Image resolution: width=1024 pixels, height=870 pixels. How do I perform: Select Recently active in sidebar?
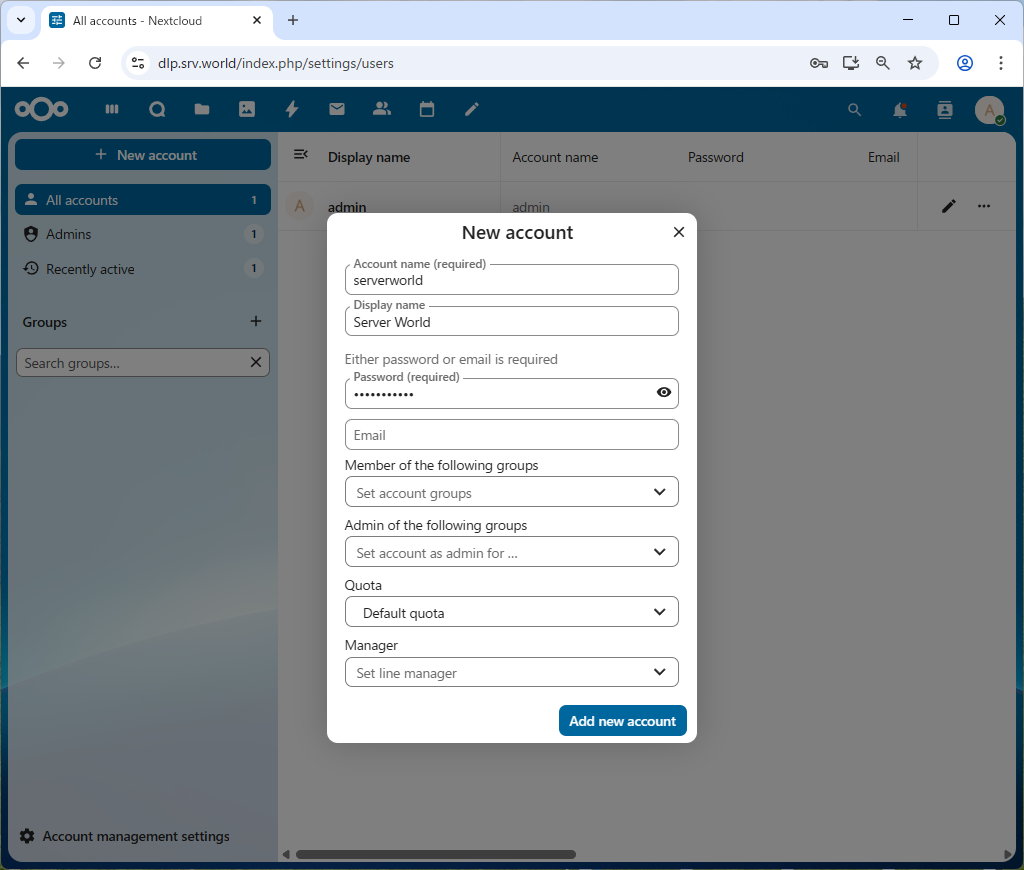click(x=90, y=269)
